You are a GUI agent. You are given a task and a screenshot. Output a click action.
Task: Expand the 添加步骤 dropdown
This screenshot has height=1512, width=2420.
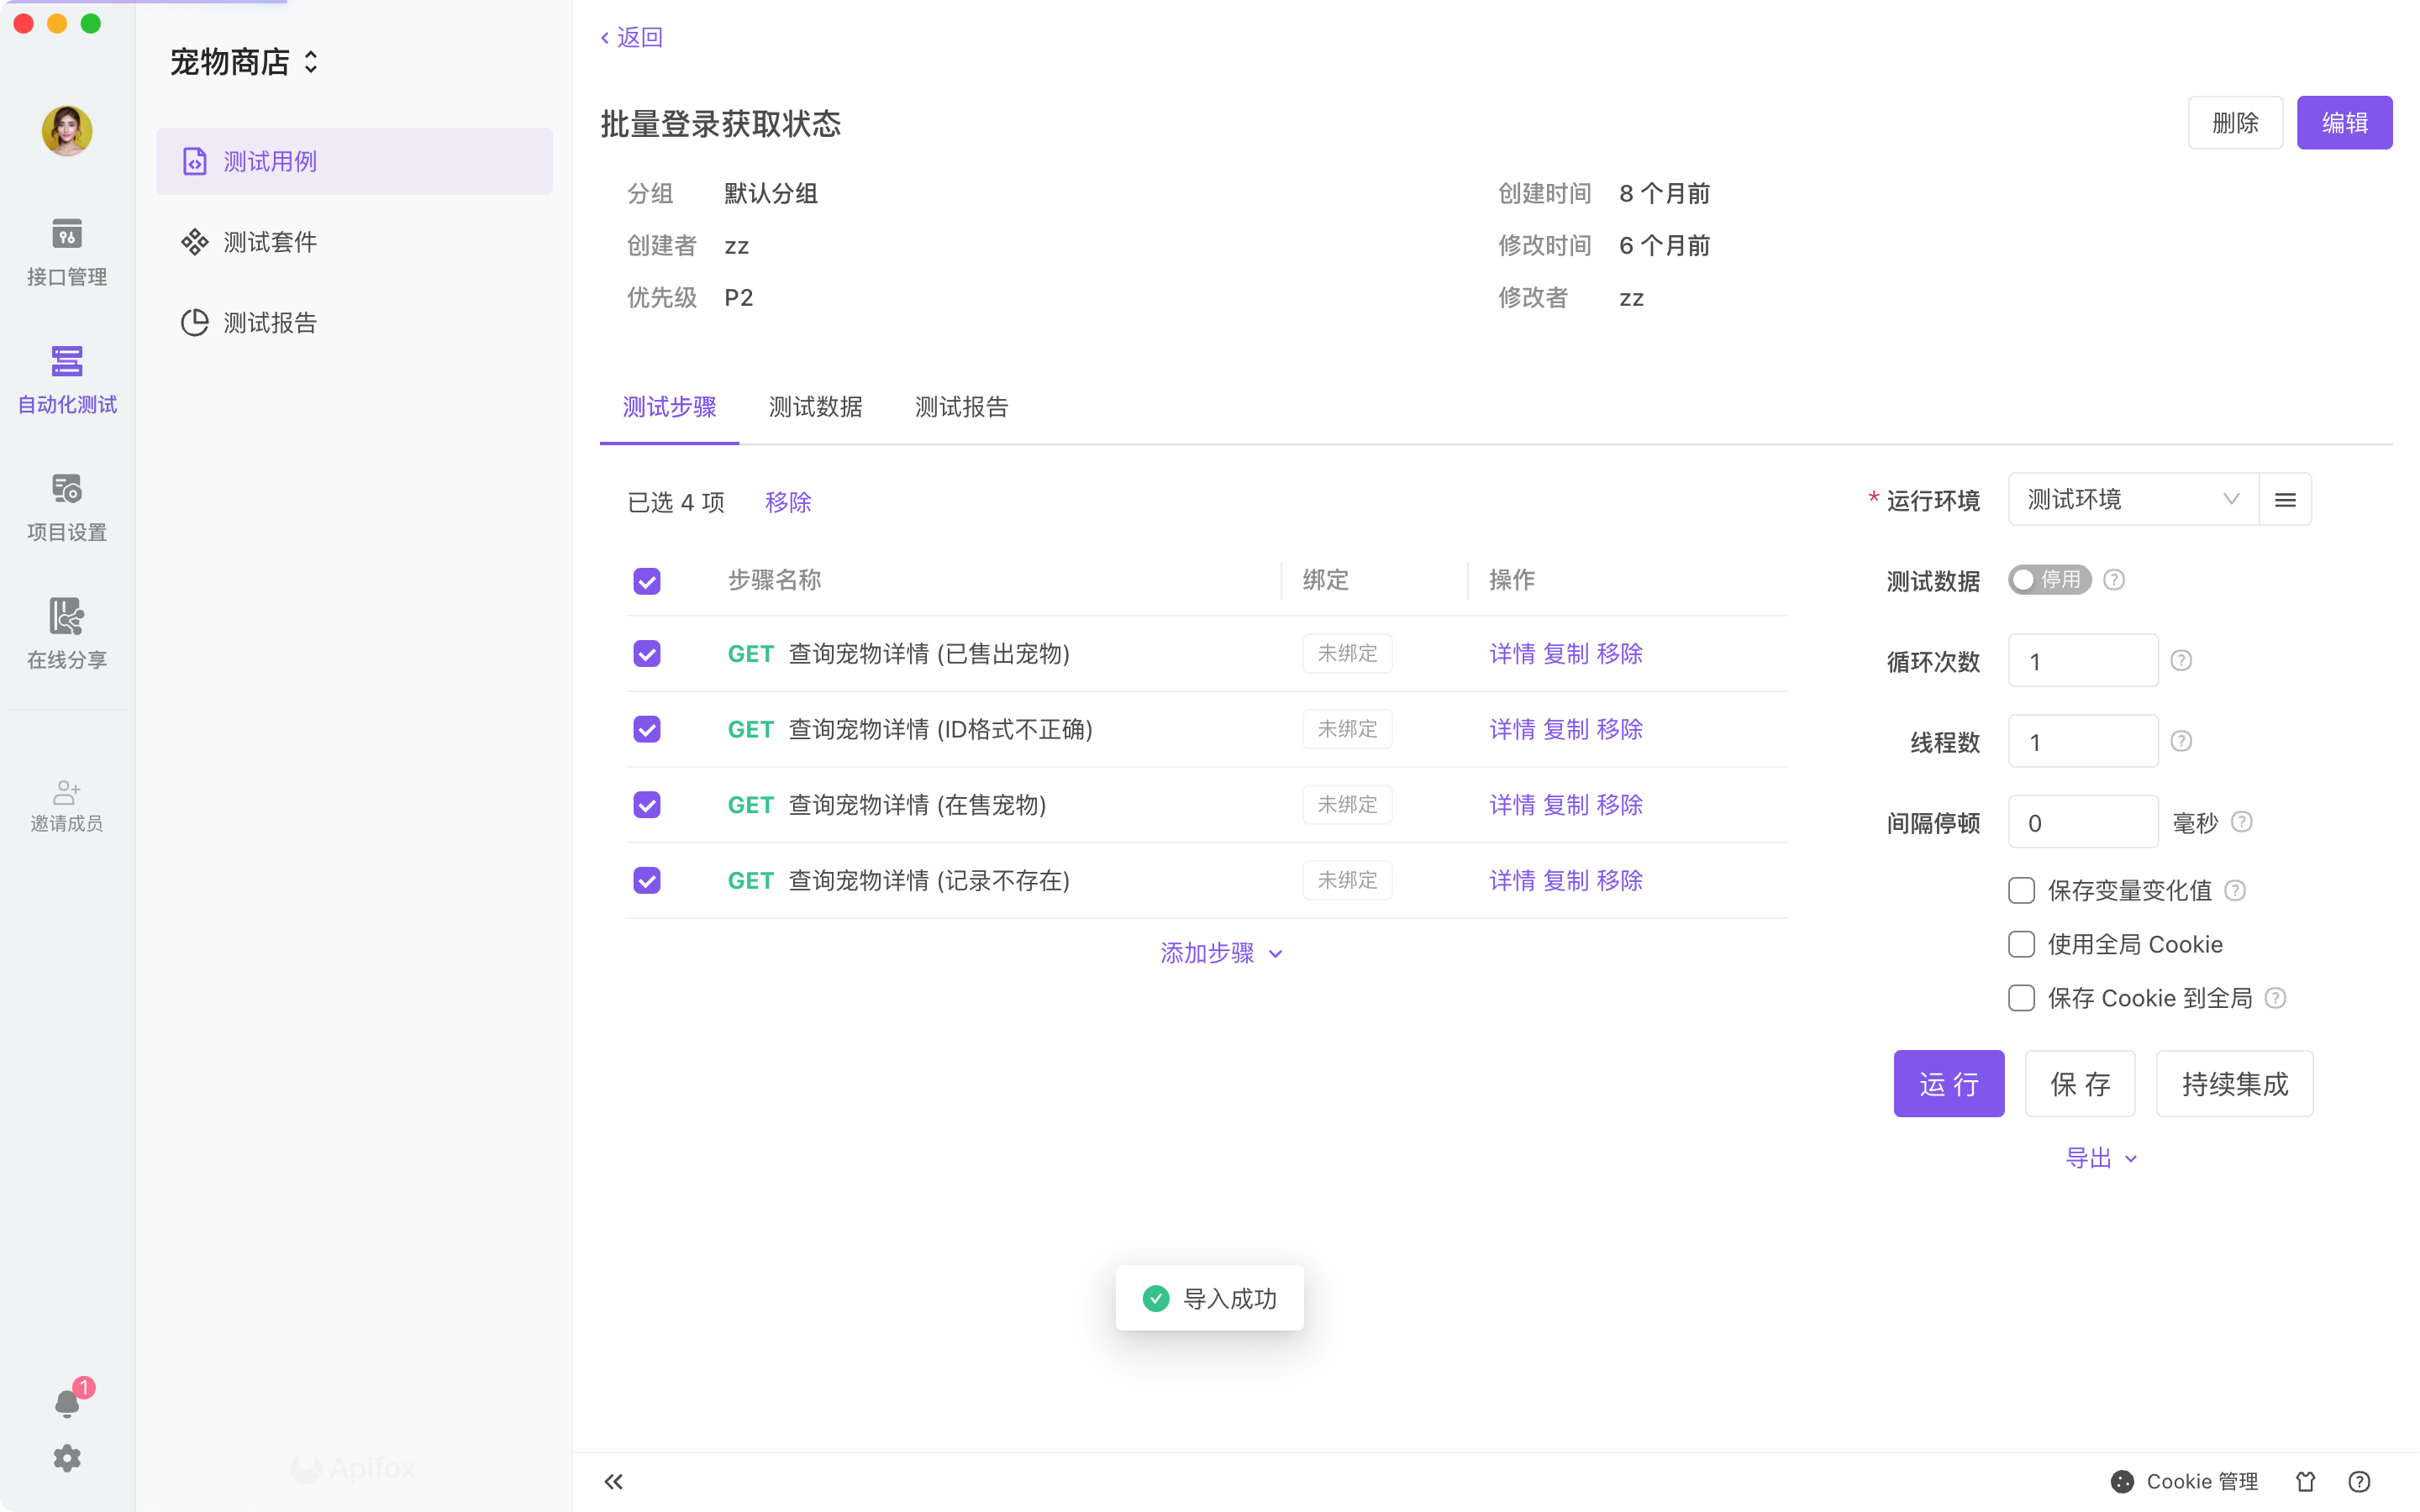(x=1220, y=953)
